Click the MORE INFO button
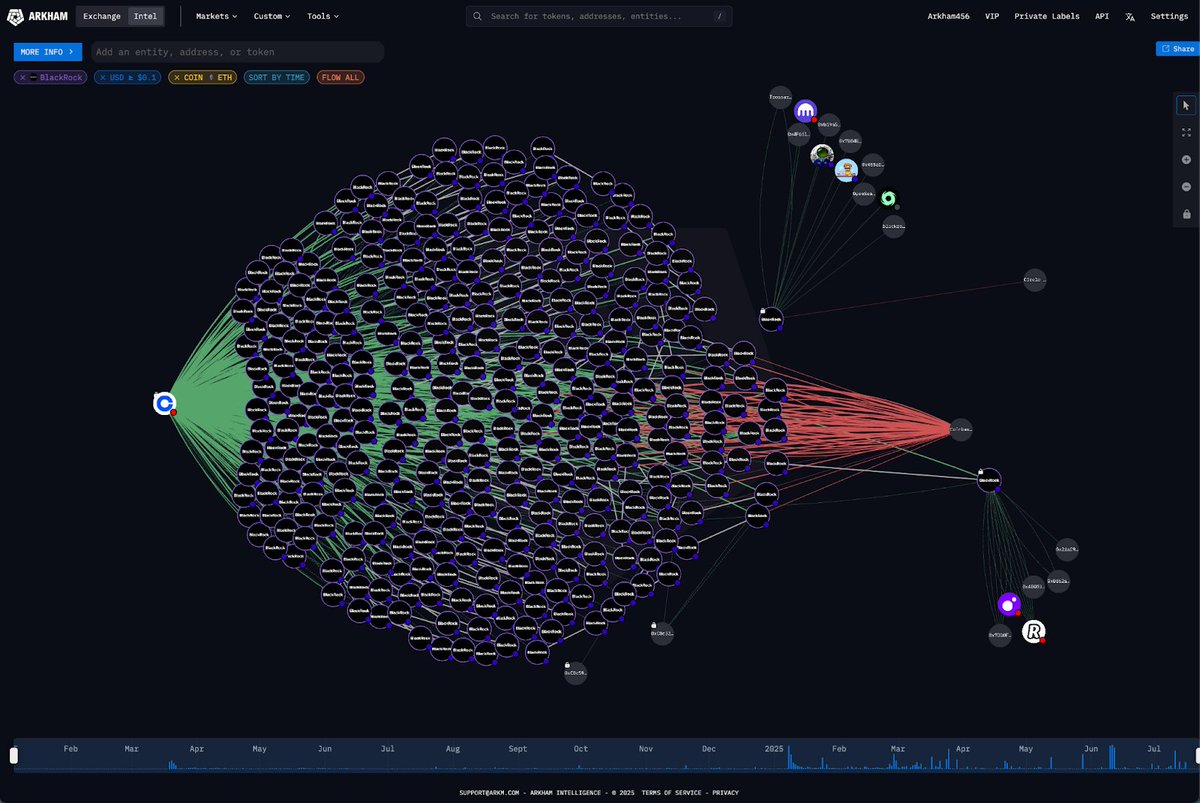Image resolution: width=1200 pixels, height=803 pixels. click(x=48, y=52)
